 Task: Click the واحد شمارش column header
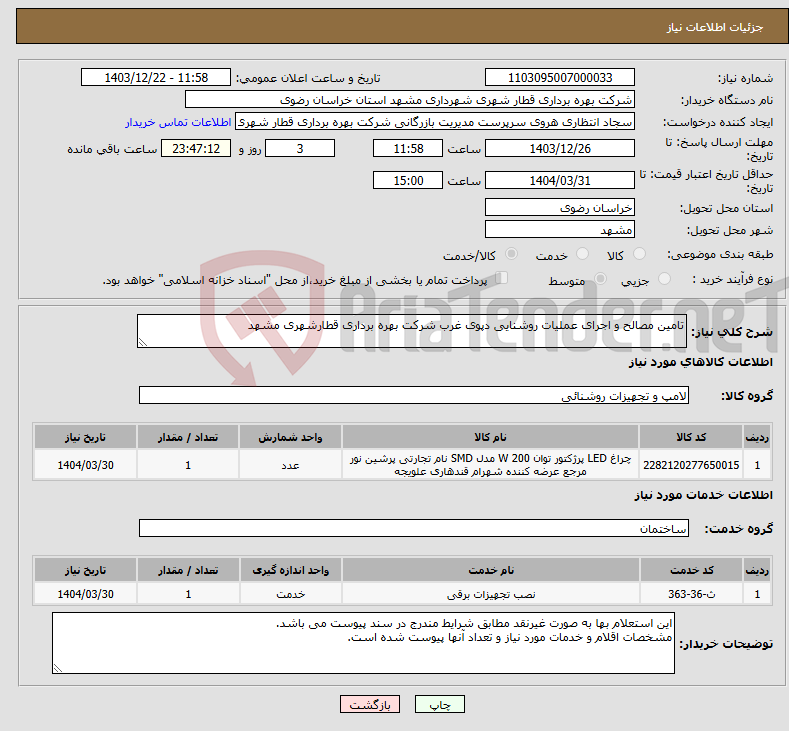(x=290, y=437)
